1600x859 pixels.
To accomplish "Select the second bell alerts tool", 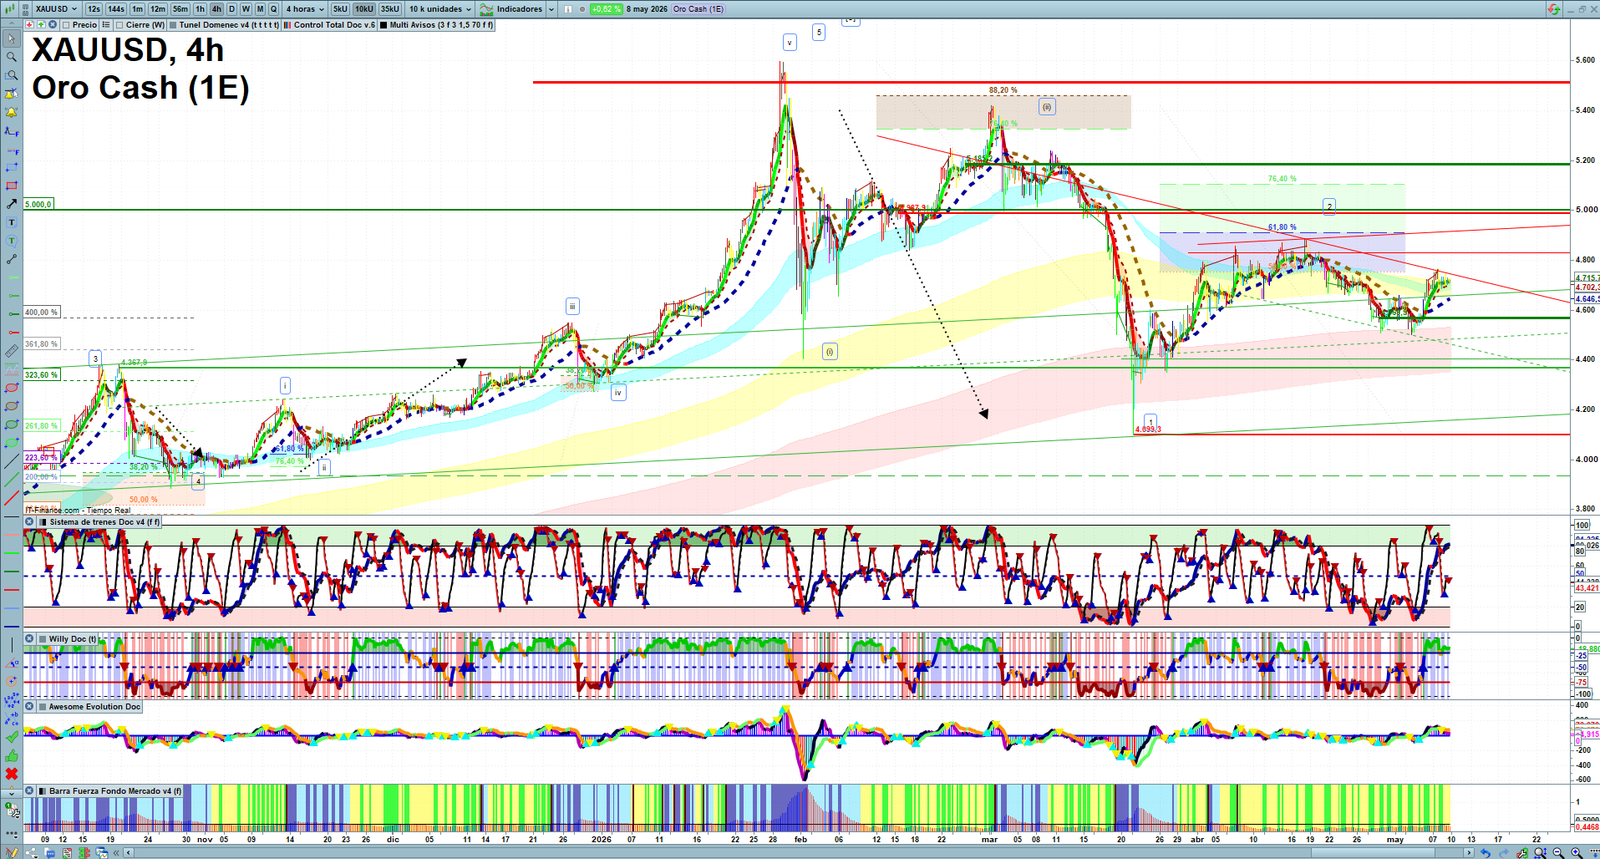I will pyautogui.click(x=11, y=112).
